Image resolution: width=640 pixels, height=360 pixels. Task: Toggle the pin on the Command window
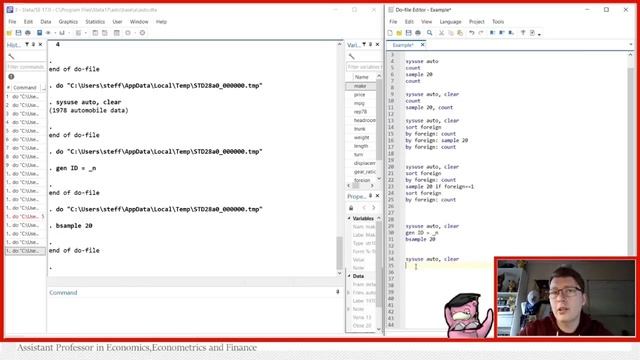click(338, 292)
